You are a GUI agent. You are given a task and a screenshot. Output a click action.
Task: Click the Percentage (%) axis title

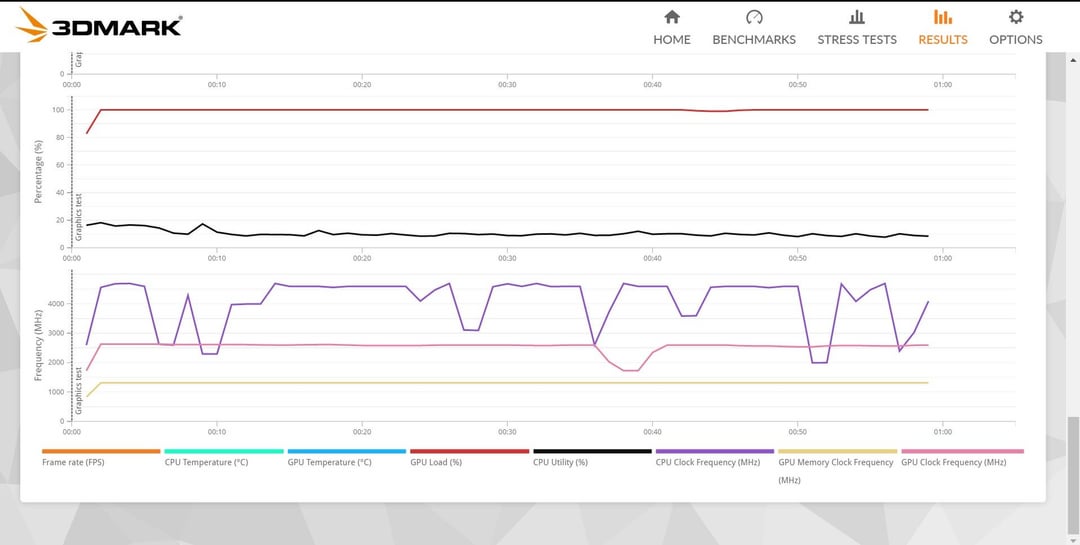[39, 172]
